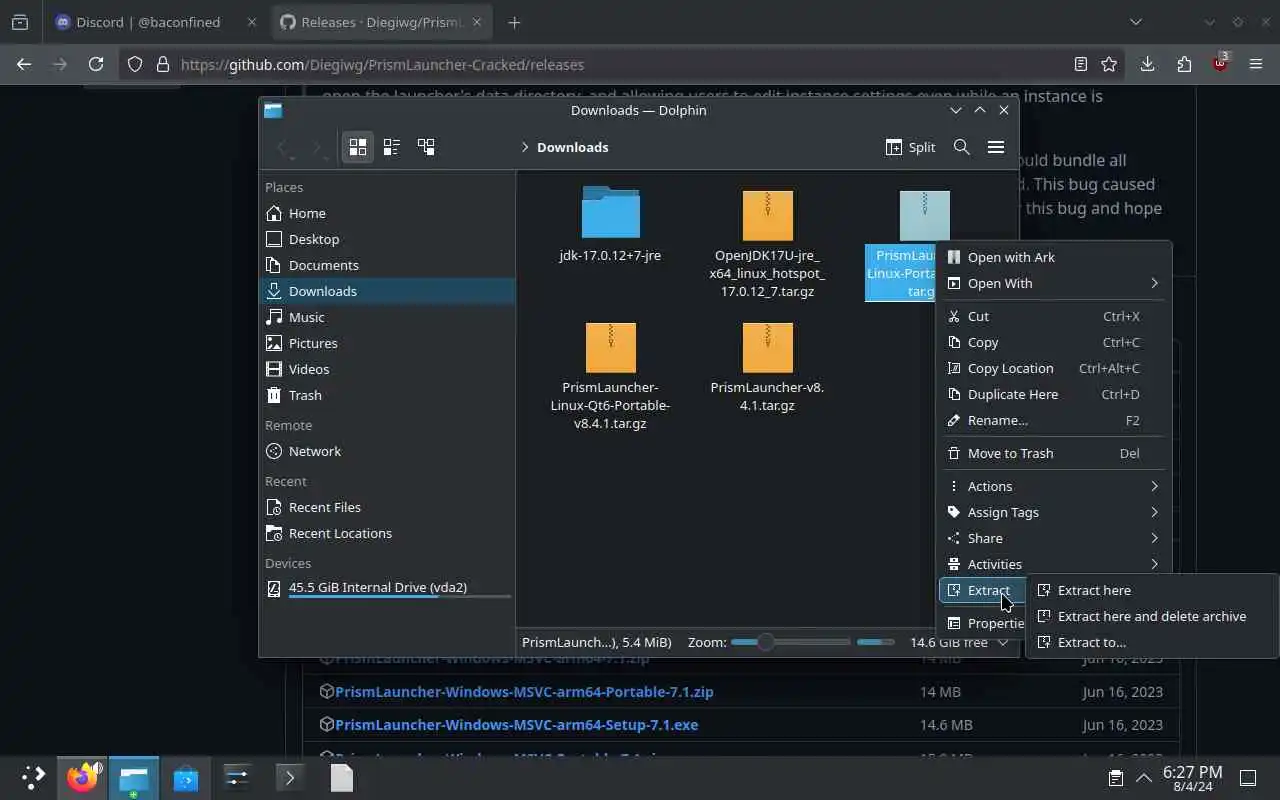Toggle reader view icon in address bar
Image resolution: width=1280 pixels, height=800 pixels.
tap(1080, 64)
